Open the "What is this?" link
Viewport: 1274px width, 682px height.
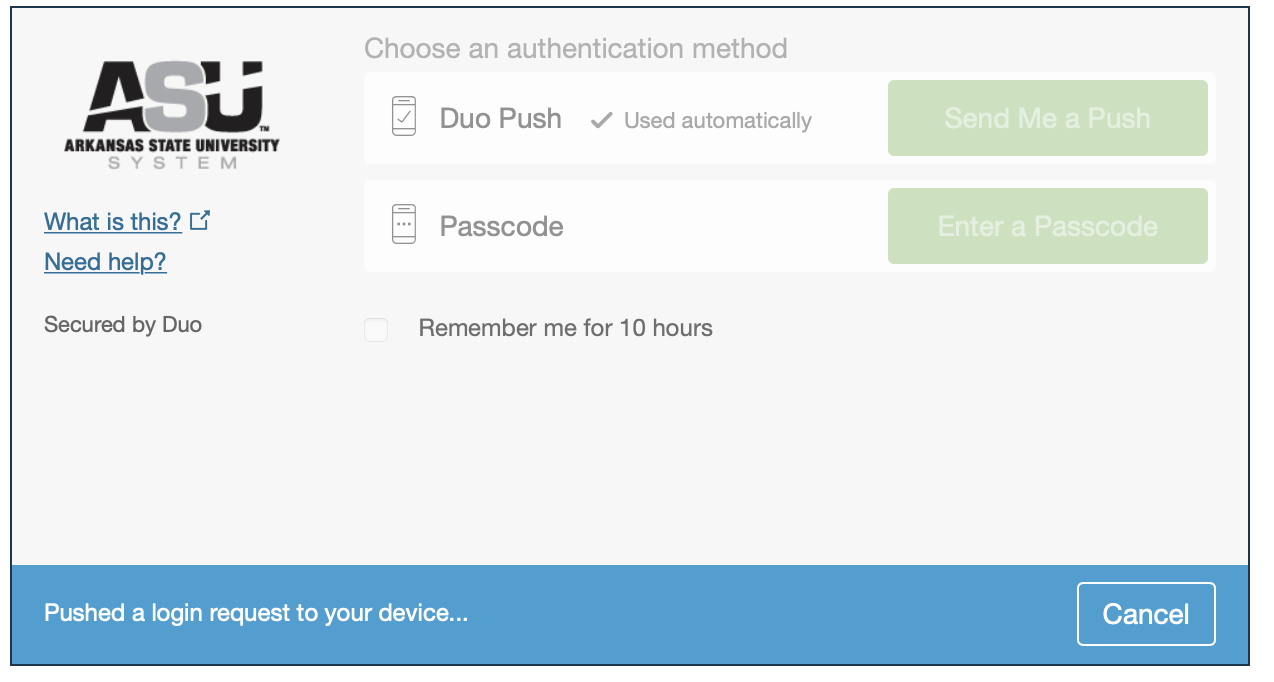click(113, 221)
